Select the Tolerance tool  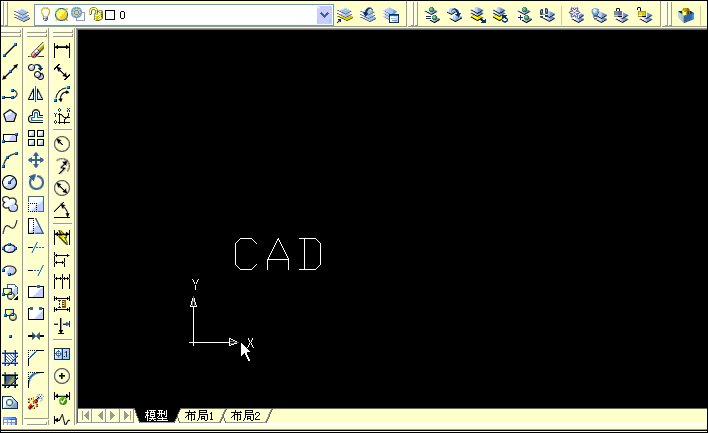(62, 354)
